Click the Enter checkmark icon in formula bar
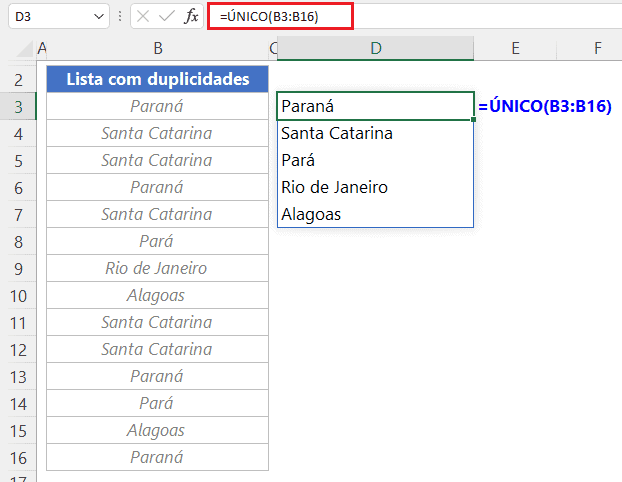The image size is (622, 482). pyautogui.click(x=165, y=17)
